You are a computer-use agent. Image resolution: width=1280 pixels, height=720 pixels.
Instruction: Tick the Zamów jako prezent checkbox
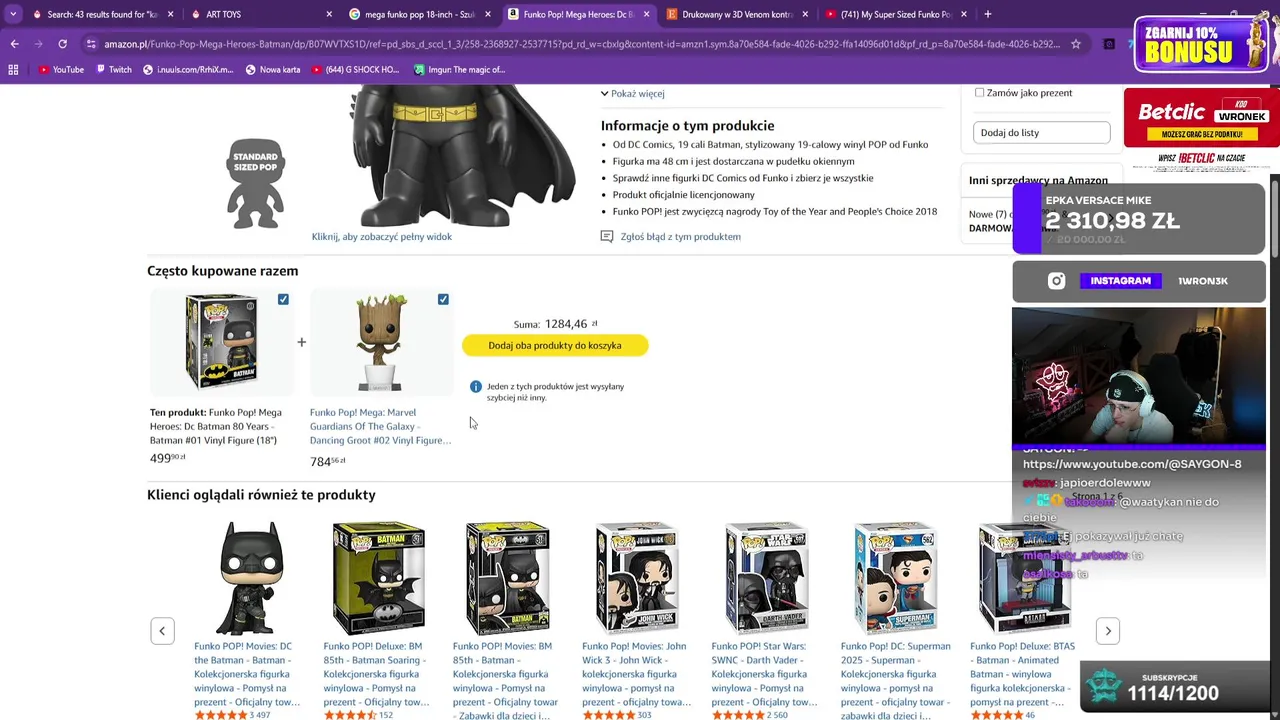979,93
